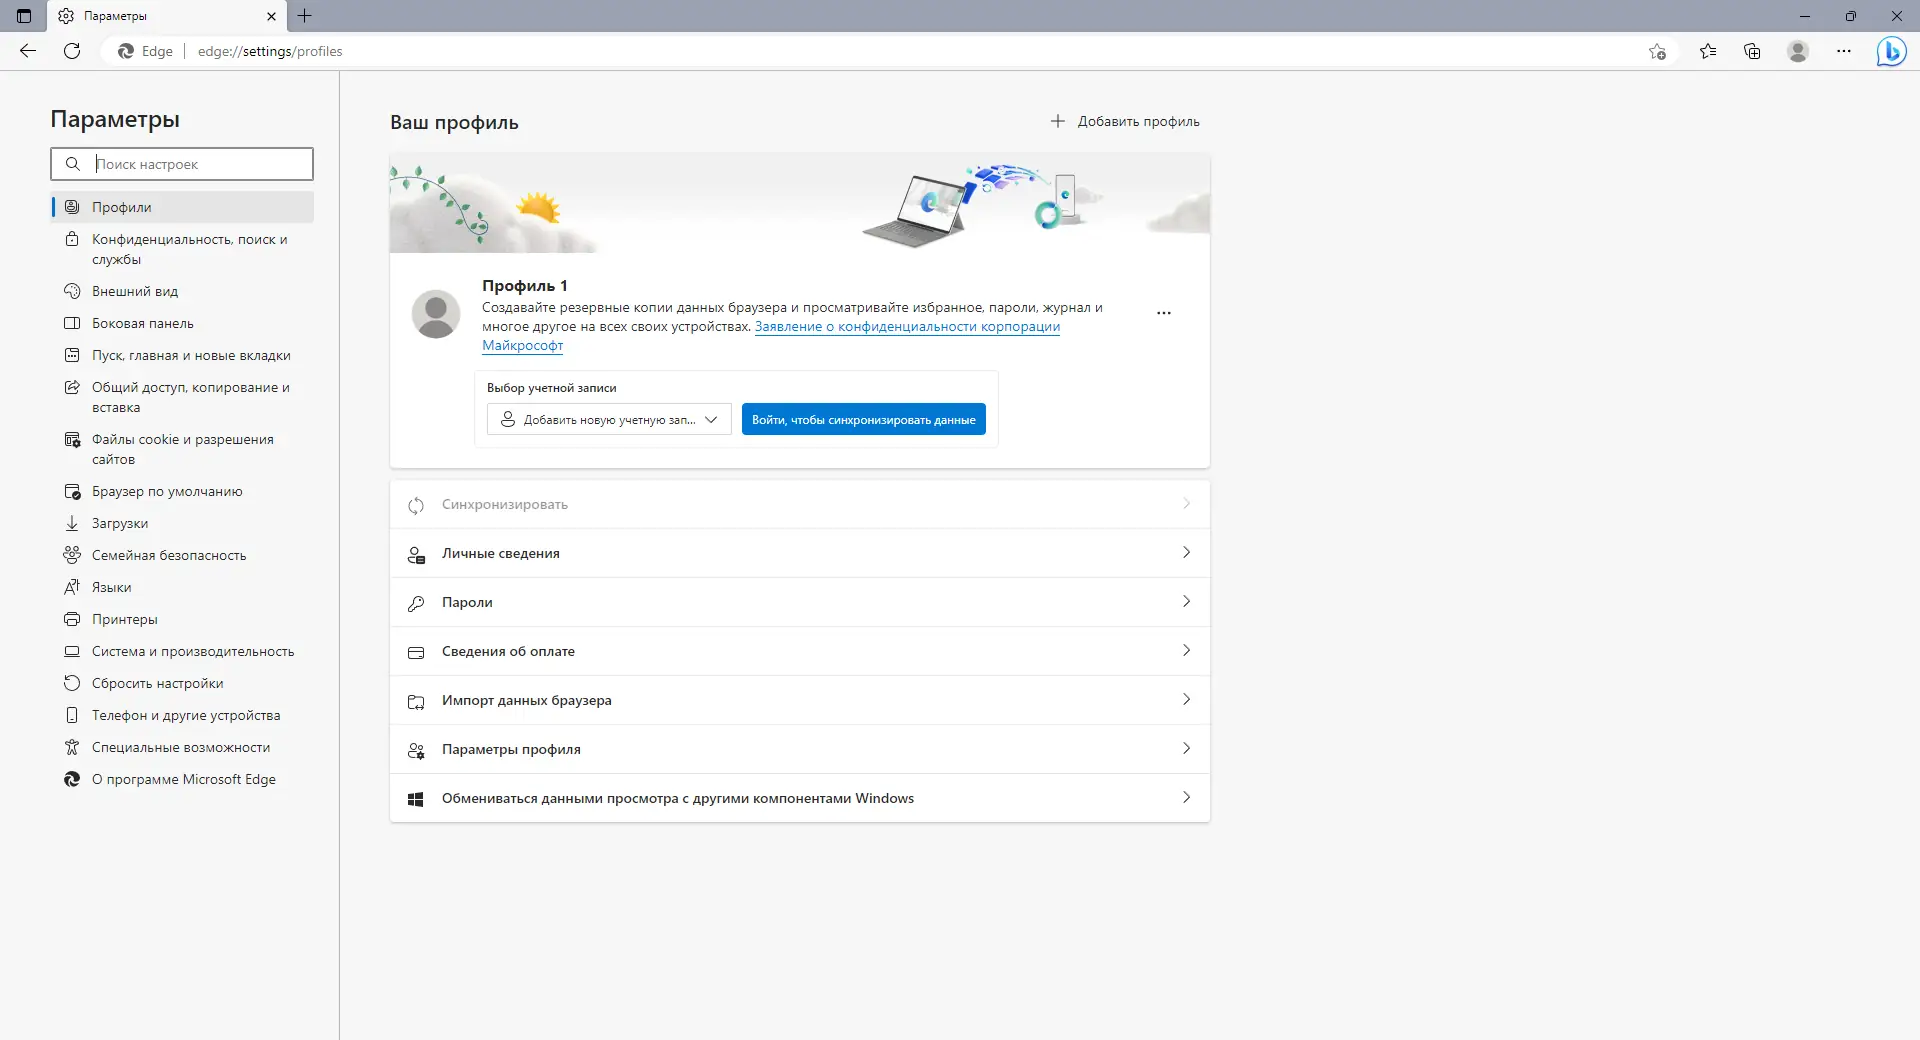The image size is (1920, 1040).
Task: Click the Поиск настроек search field
Action: [x=181, y=164]
